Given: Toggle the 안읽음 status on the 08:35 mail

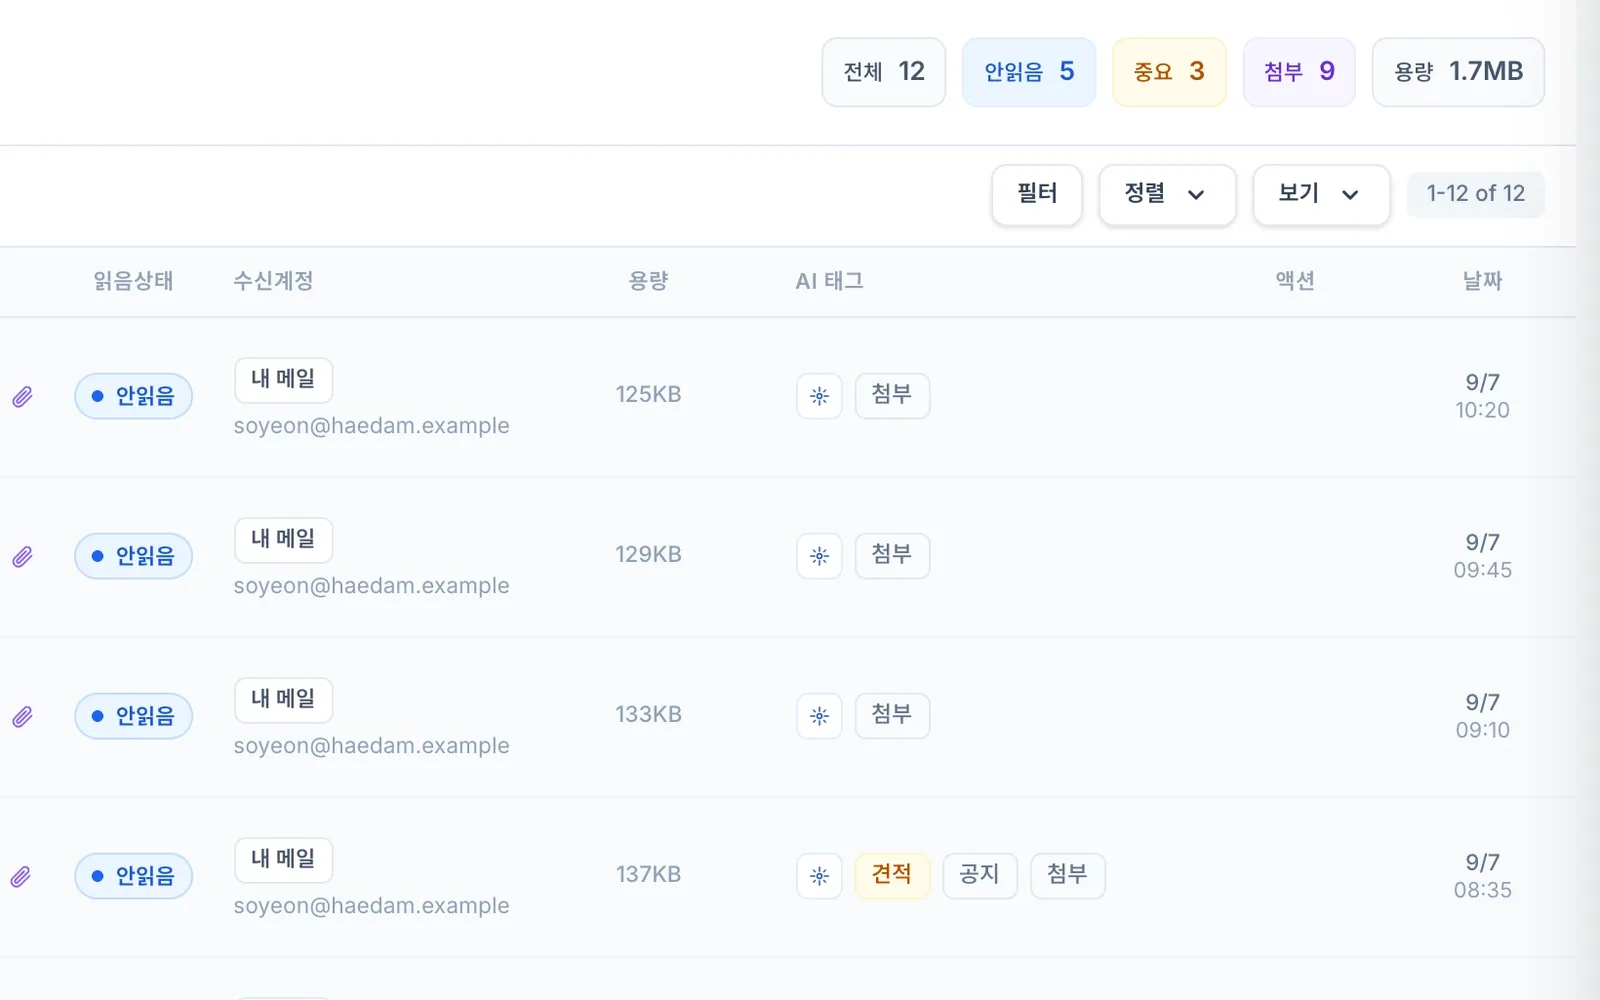Looking at the screenshot, I should point(133,876).
